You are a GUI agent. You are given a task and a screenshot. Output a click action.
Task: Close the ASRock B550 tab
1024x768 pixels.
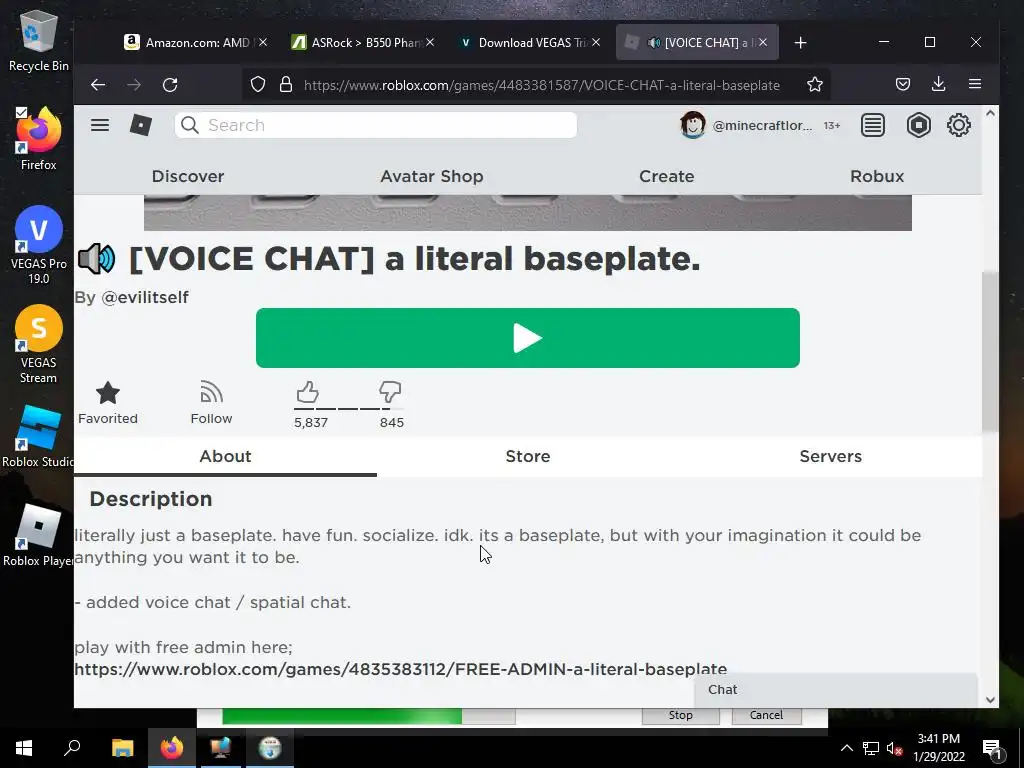(430, 42)
